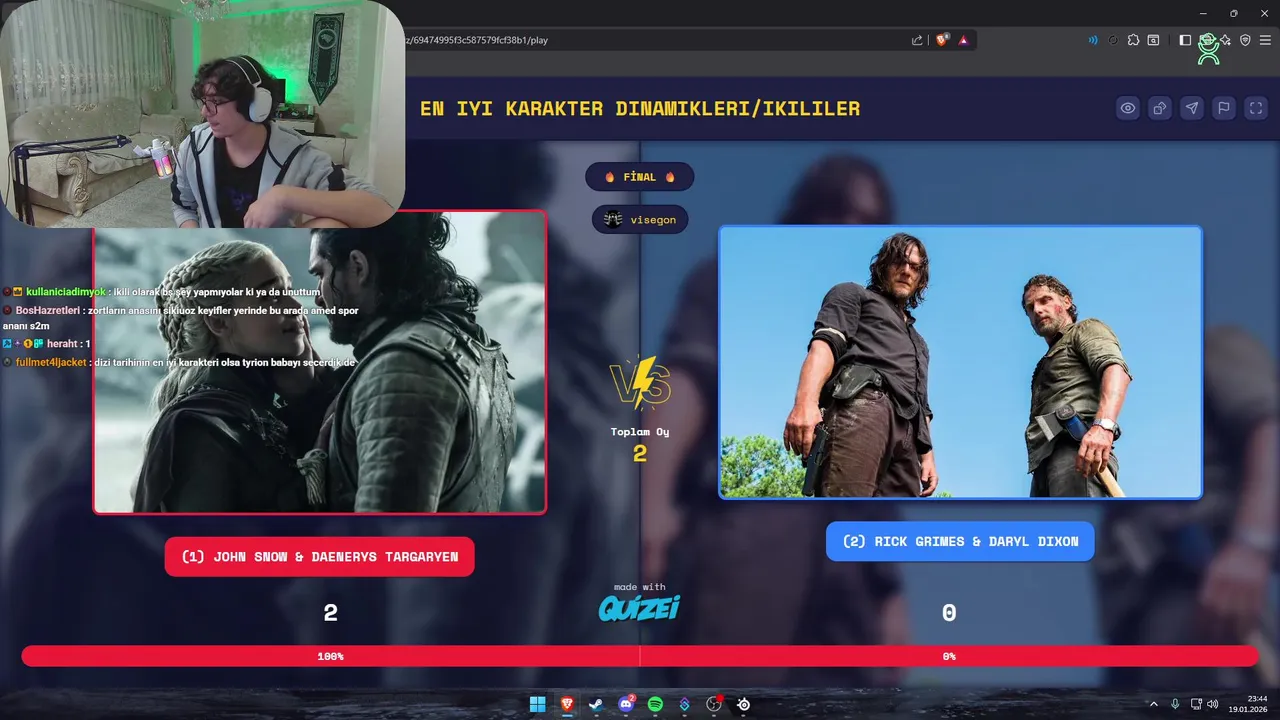Open the purple diamond app in taskbar
The height and width of the screenshot is (720, 1280).
pyautogui.click(x=685, y=704)
